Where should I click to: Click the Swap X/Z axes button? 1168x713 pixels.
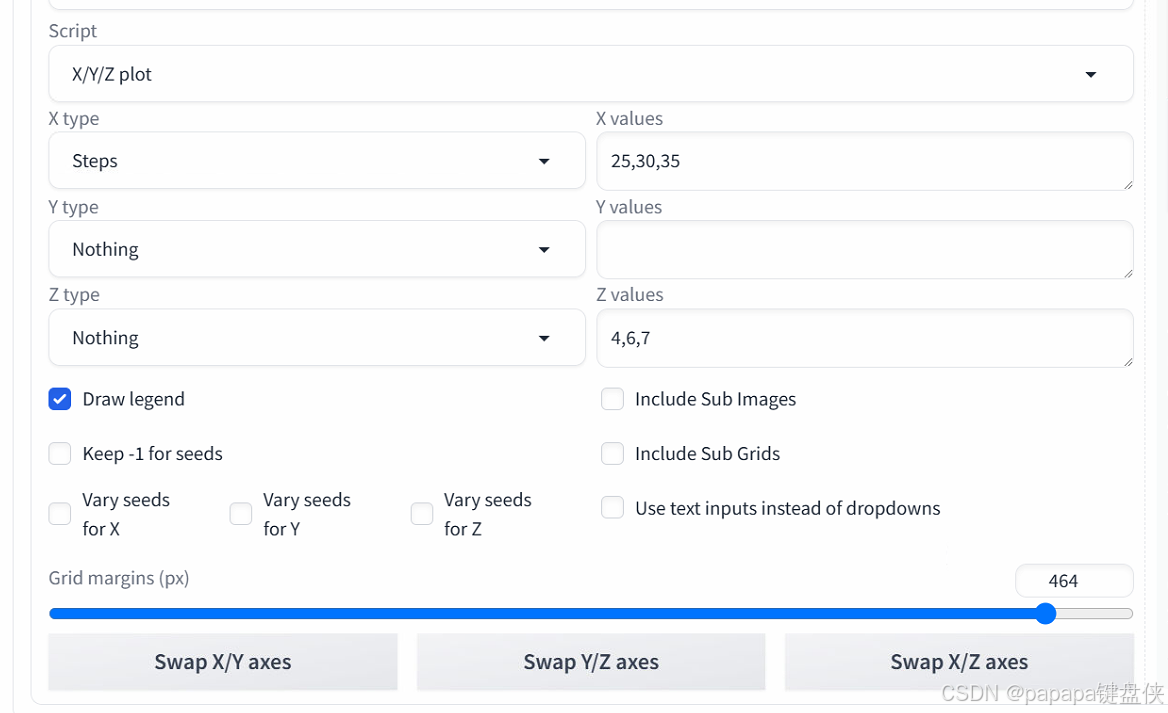tap(959, 662)
